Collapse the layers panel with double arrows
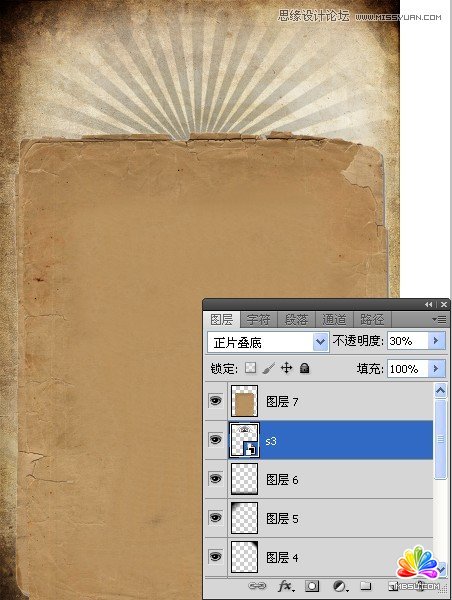 [x=429, y=305]
